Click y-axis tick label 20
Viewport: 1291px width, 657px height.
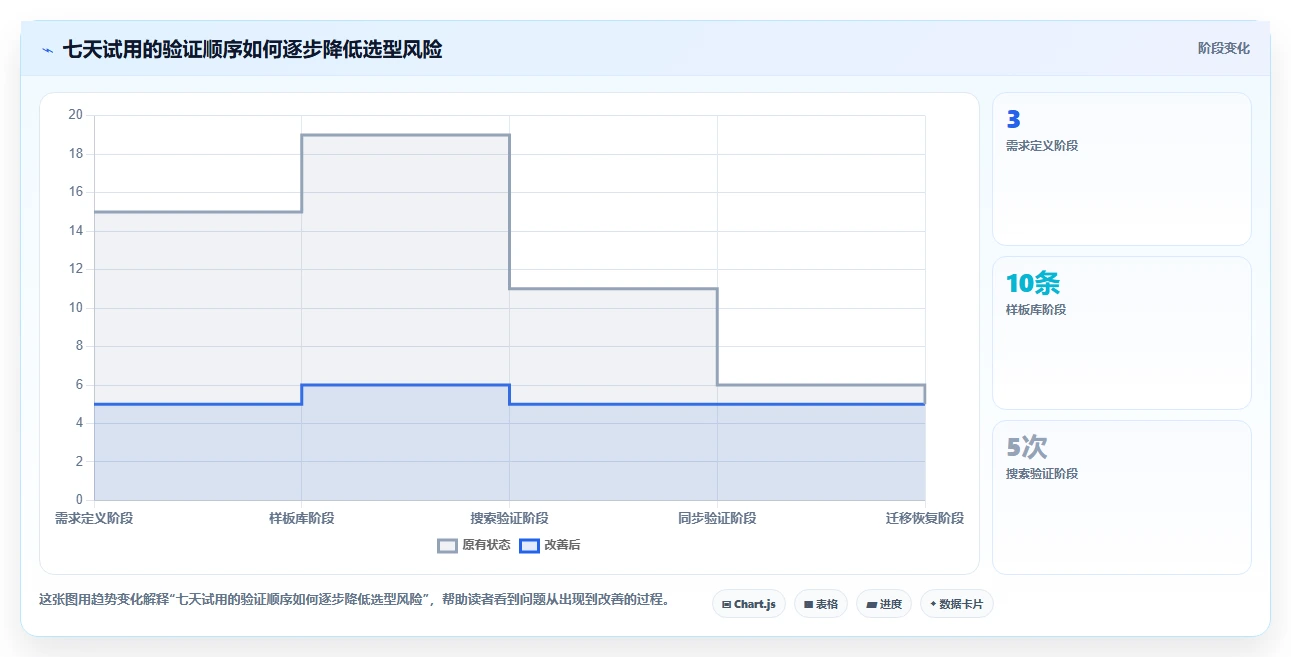(76, 115)
